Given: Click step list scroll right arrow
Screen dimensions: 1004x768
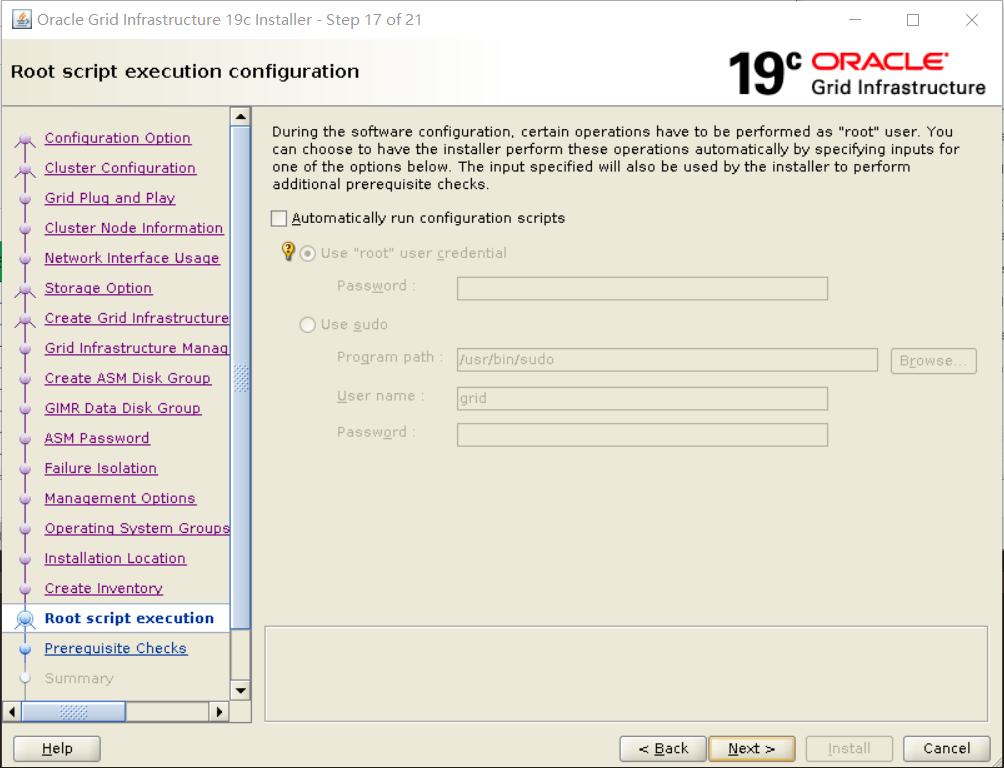Looking at the screenshot, I should 219,712.
